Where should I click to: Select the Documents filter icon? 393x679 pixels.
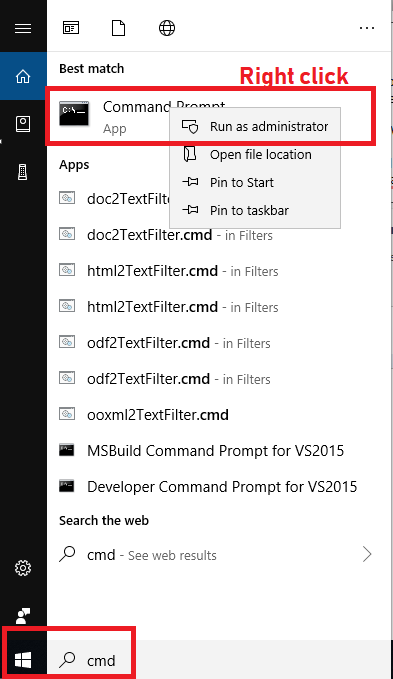point(119,28)
